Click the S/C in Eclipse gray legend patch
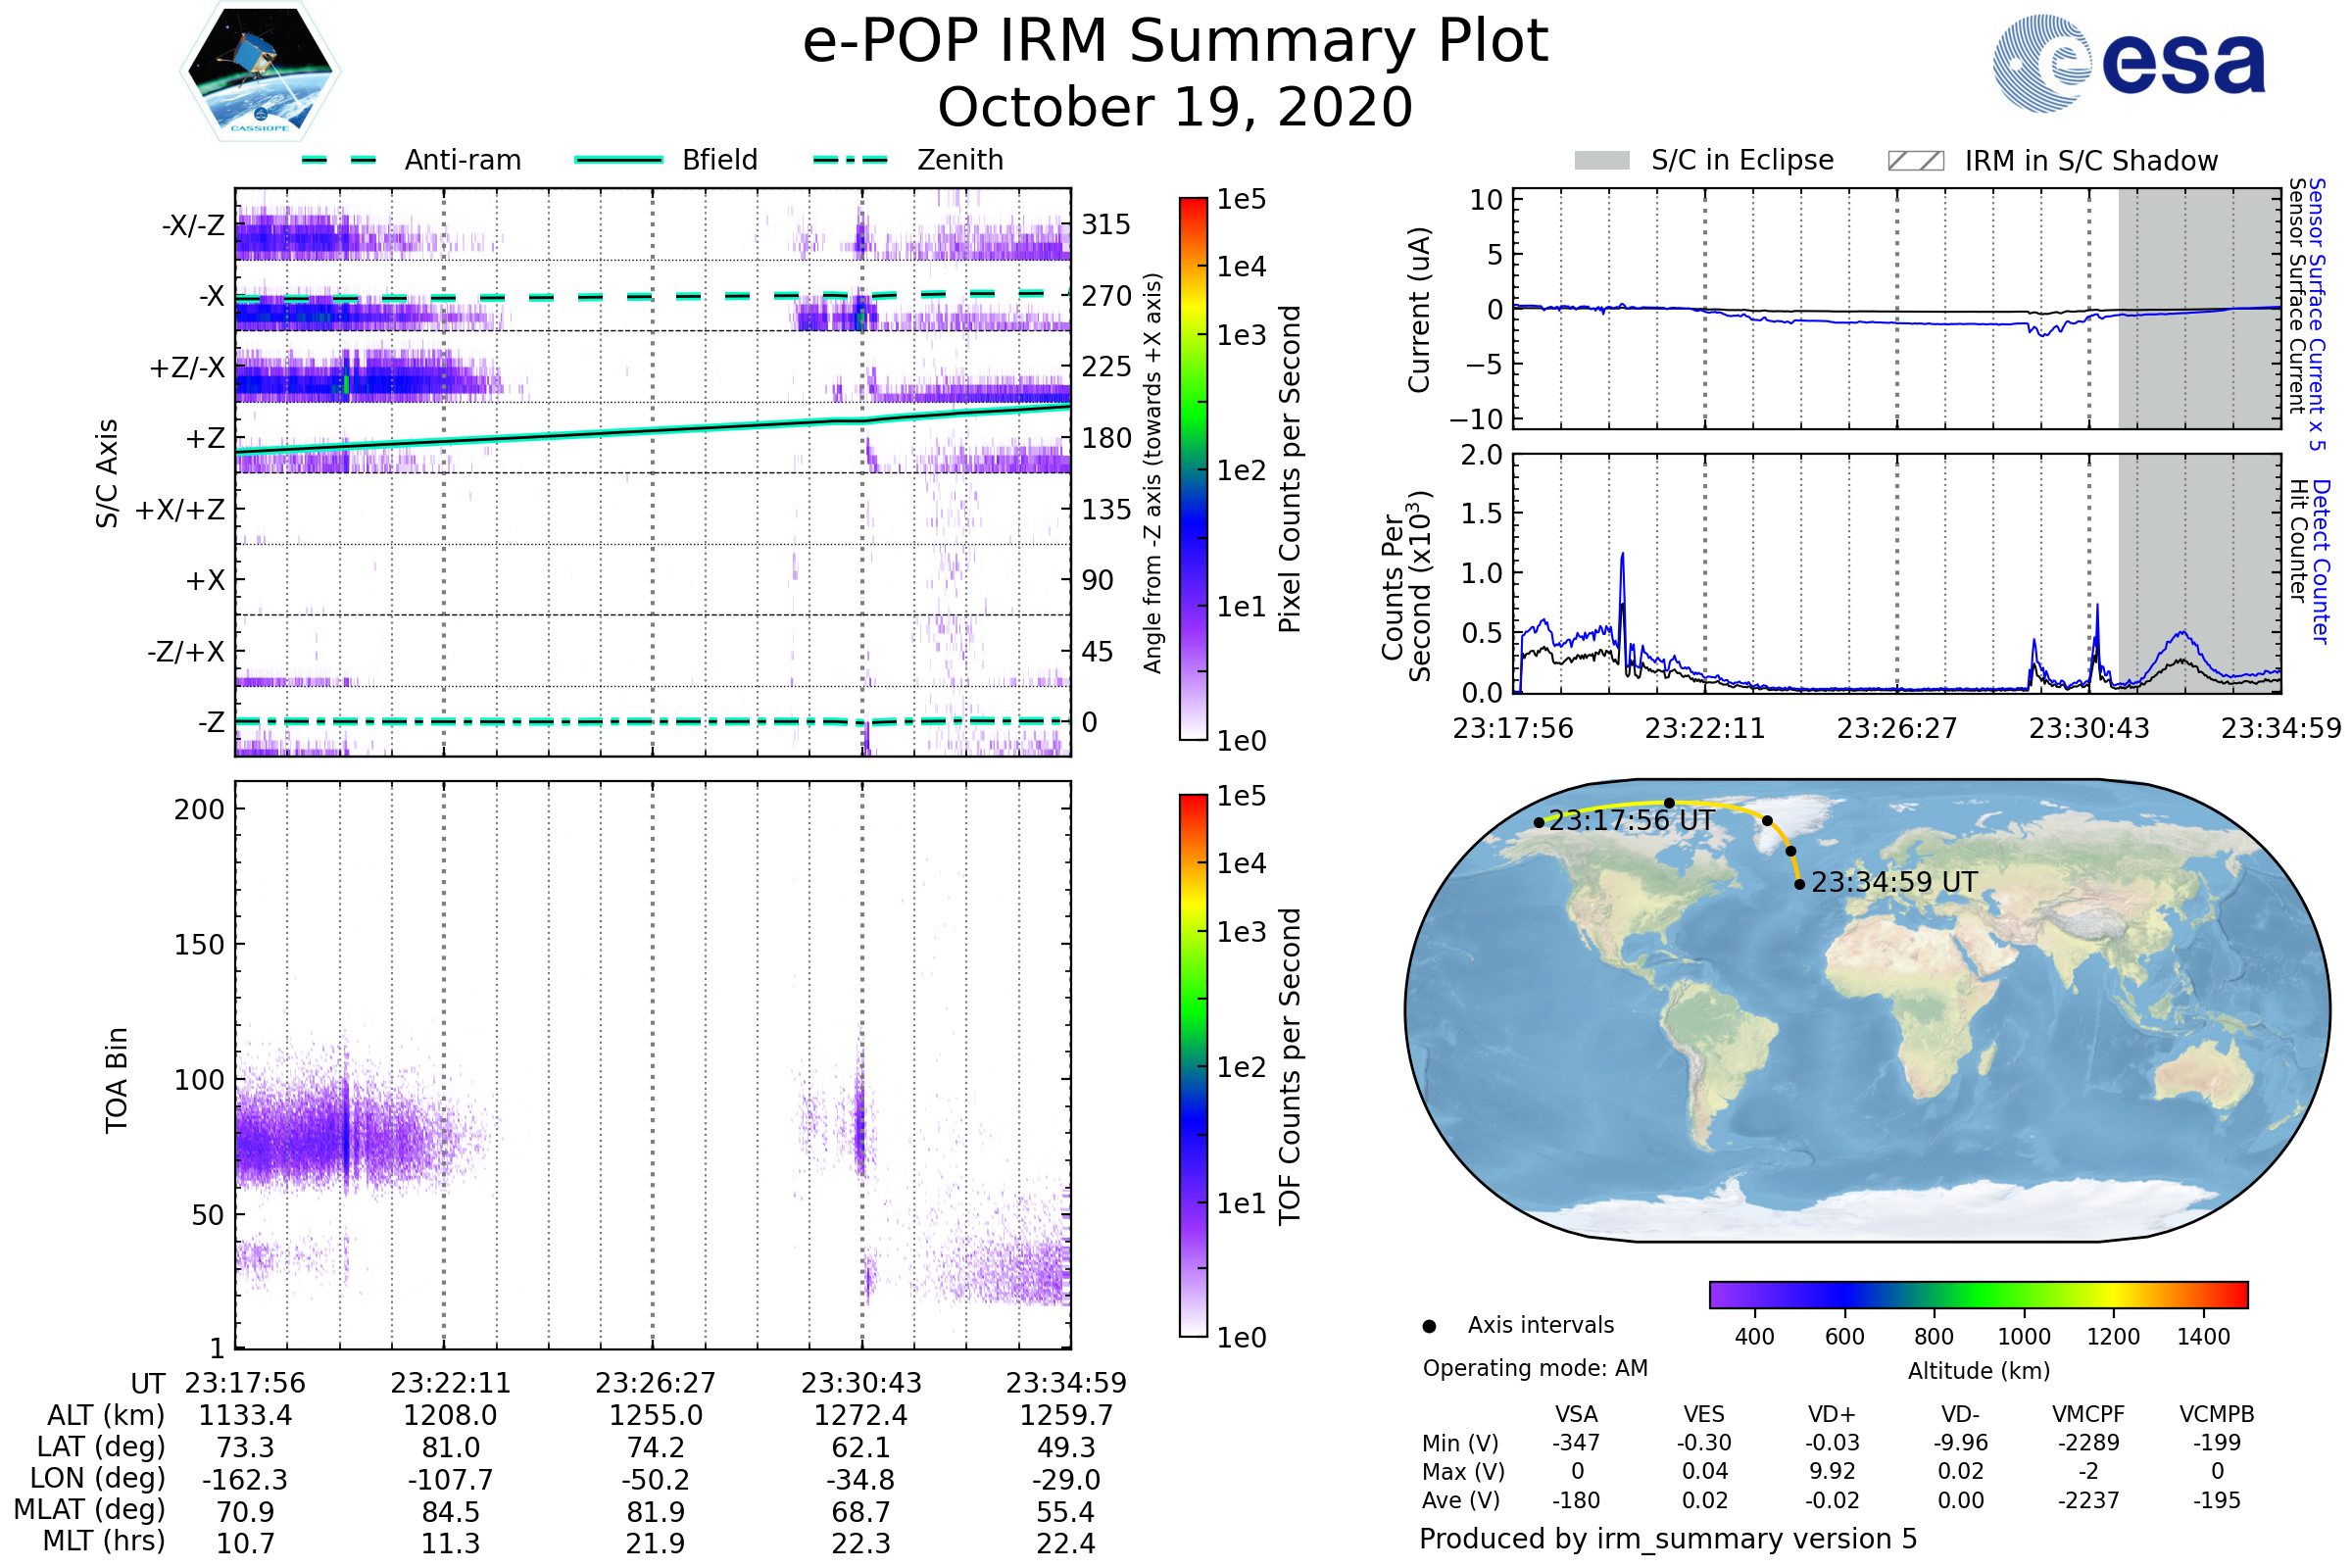Viewport: 2352px width, 1568px height. (1602, 161)
